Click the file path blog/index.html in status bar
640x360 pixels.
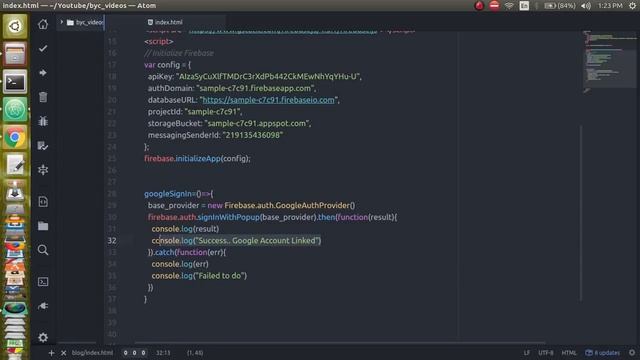[92, 353]
